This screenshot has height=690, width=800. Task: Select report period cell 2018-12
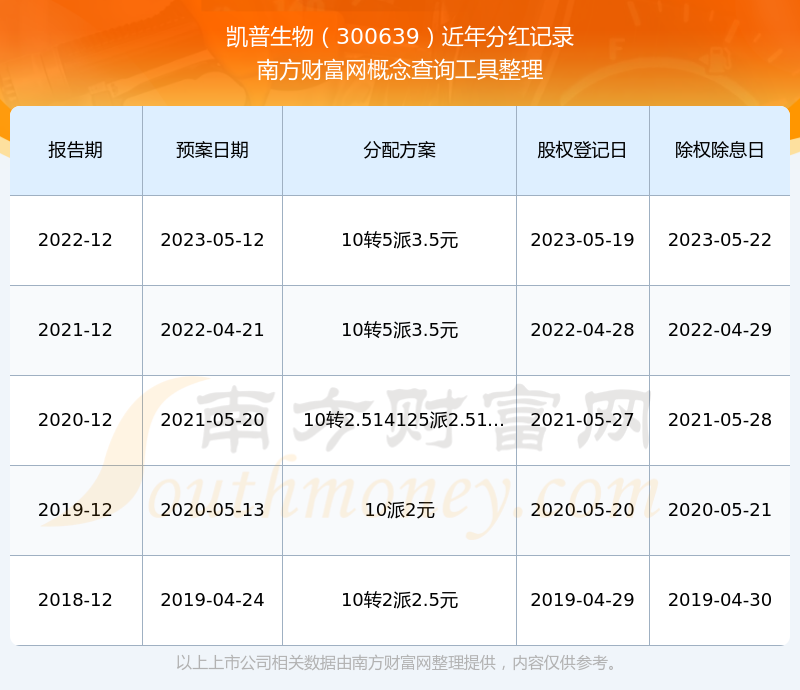tap(76, 600)
